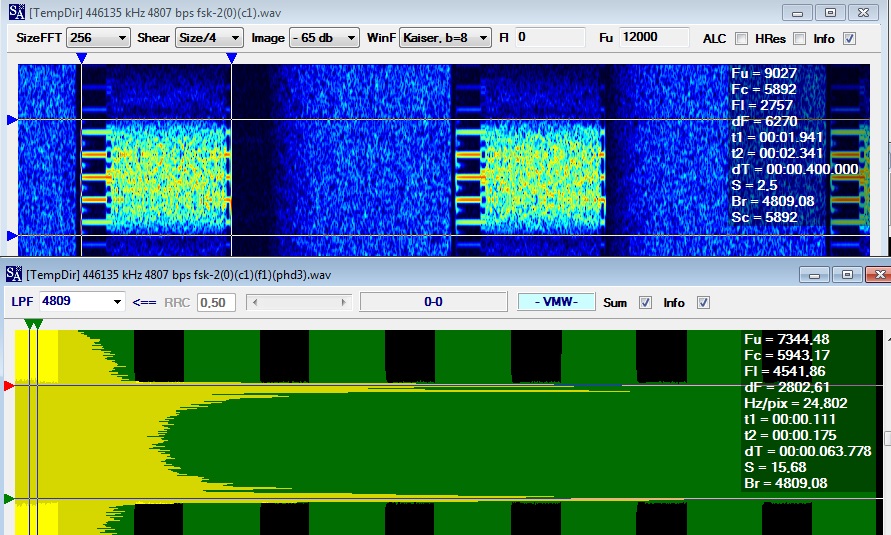Click the dT = 00:00.063.778 readout
891x535 pixels.
[x=807, y=452]
